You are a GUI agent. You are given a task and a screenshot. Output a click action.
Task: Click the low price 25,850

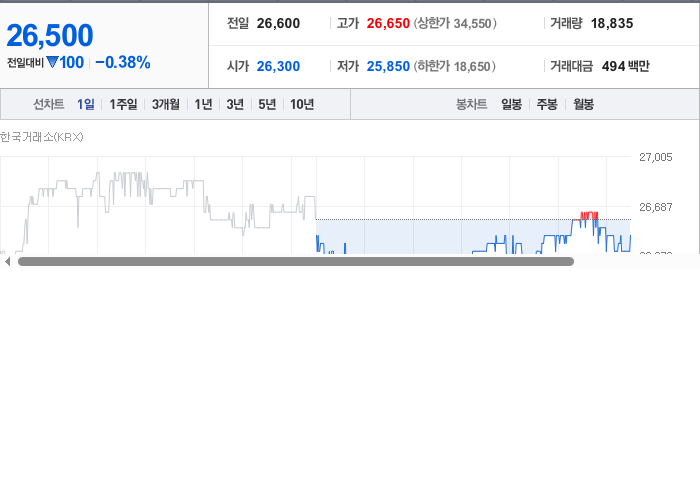(x=388, y=66)
